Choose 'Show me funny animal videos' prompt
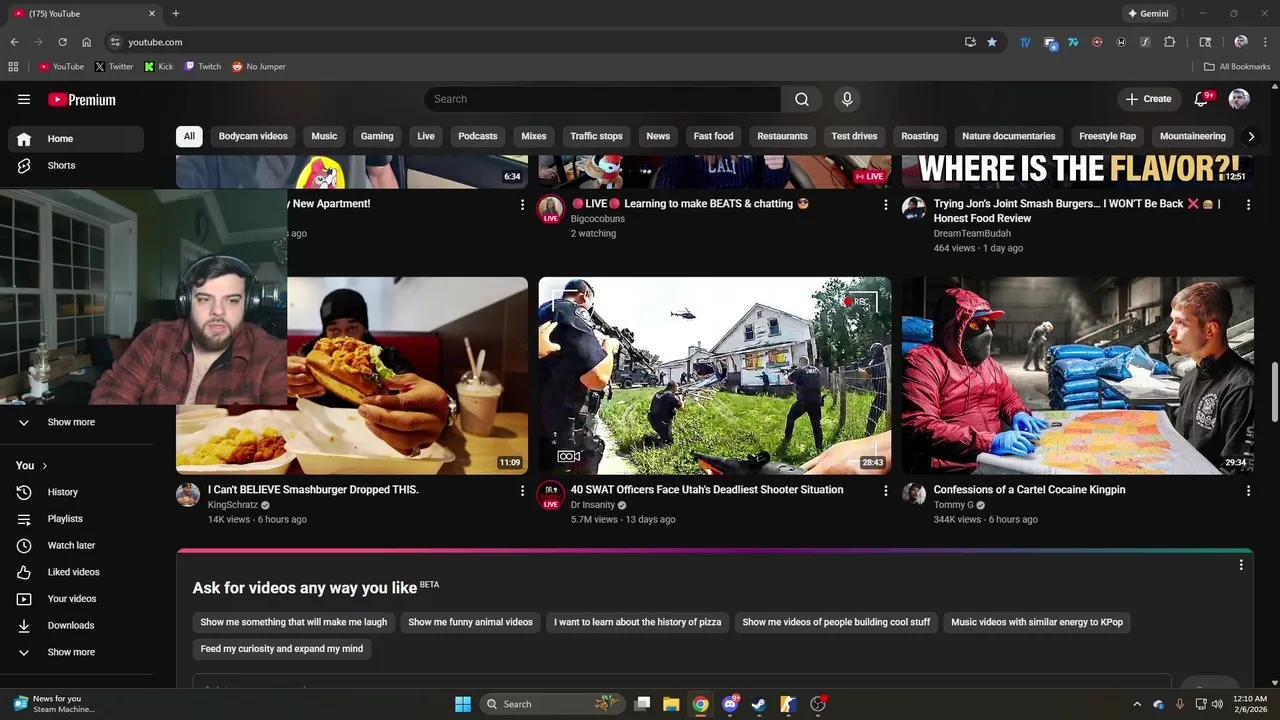This screenshot has height=720, width=1280. (x=470, y=622)
